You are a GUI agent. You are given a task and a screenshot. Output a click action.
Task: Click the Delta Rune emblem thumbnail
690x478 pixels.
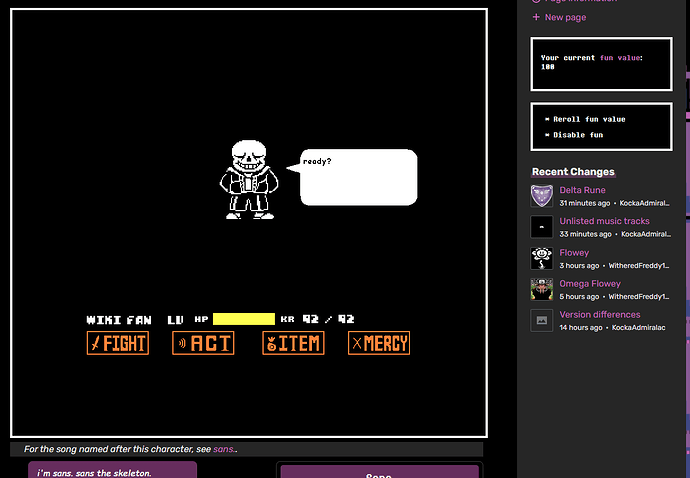pyautogui.click(x=542, y=196)
